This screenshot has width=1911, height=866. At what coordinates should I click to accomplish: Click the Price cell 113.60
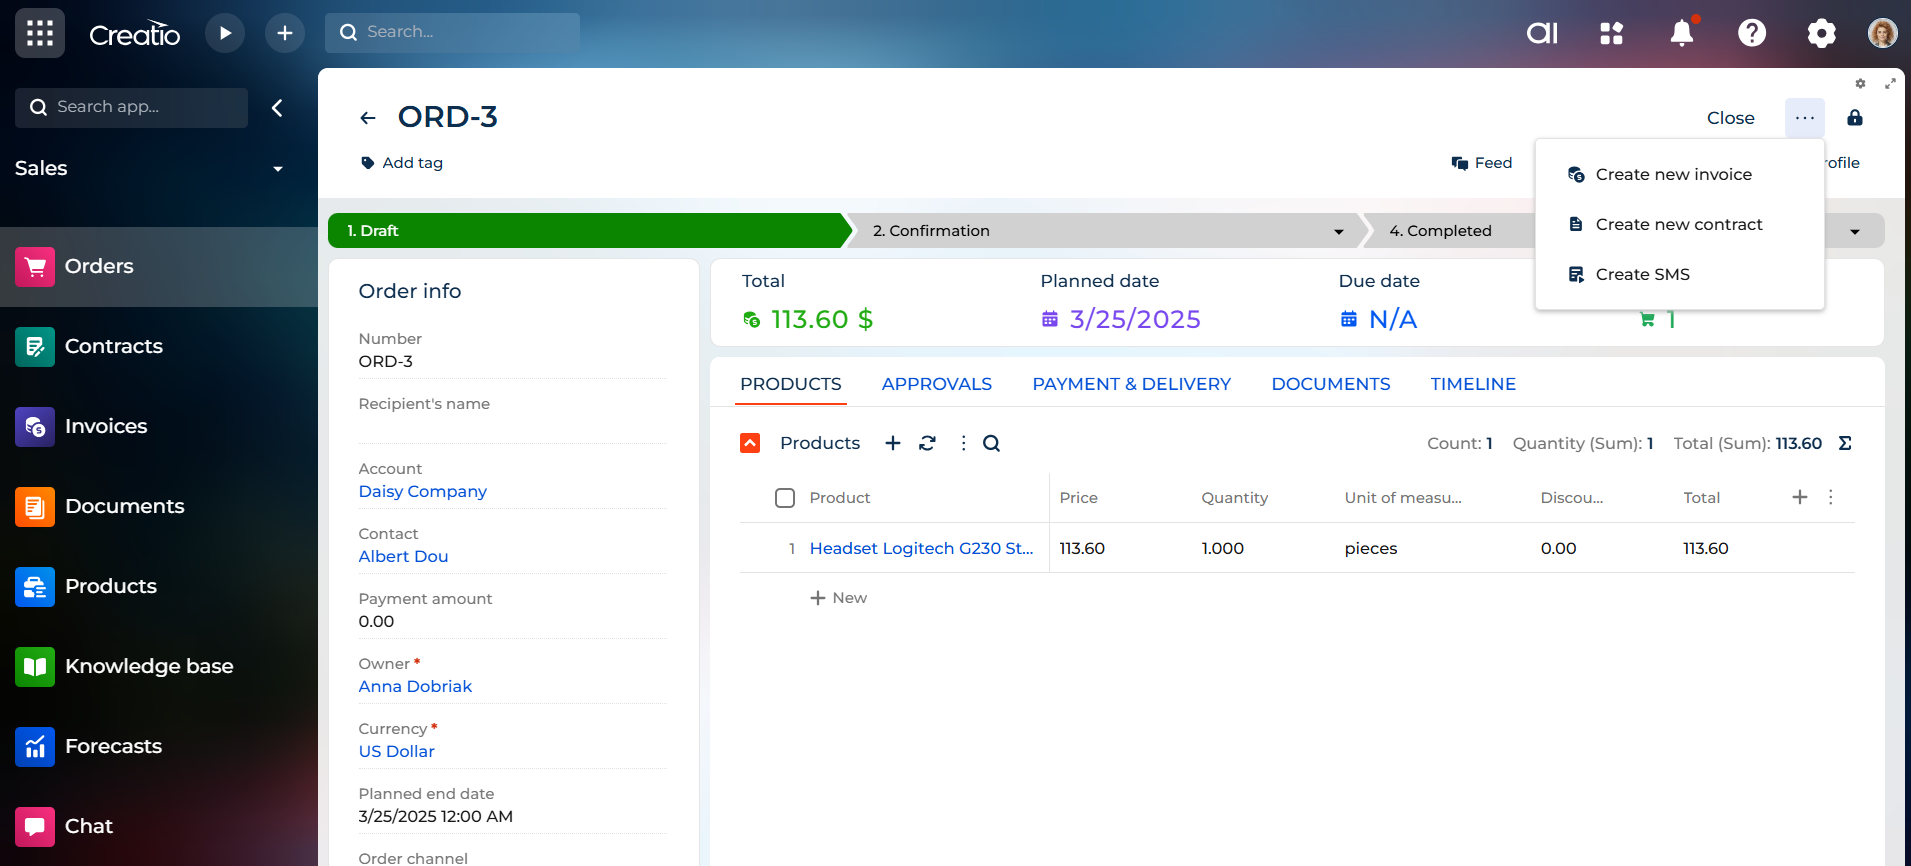click(1083, 548)
